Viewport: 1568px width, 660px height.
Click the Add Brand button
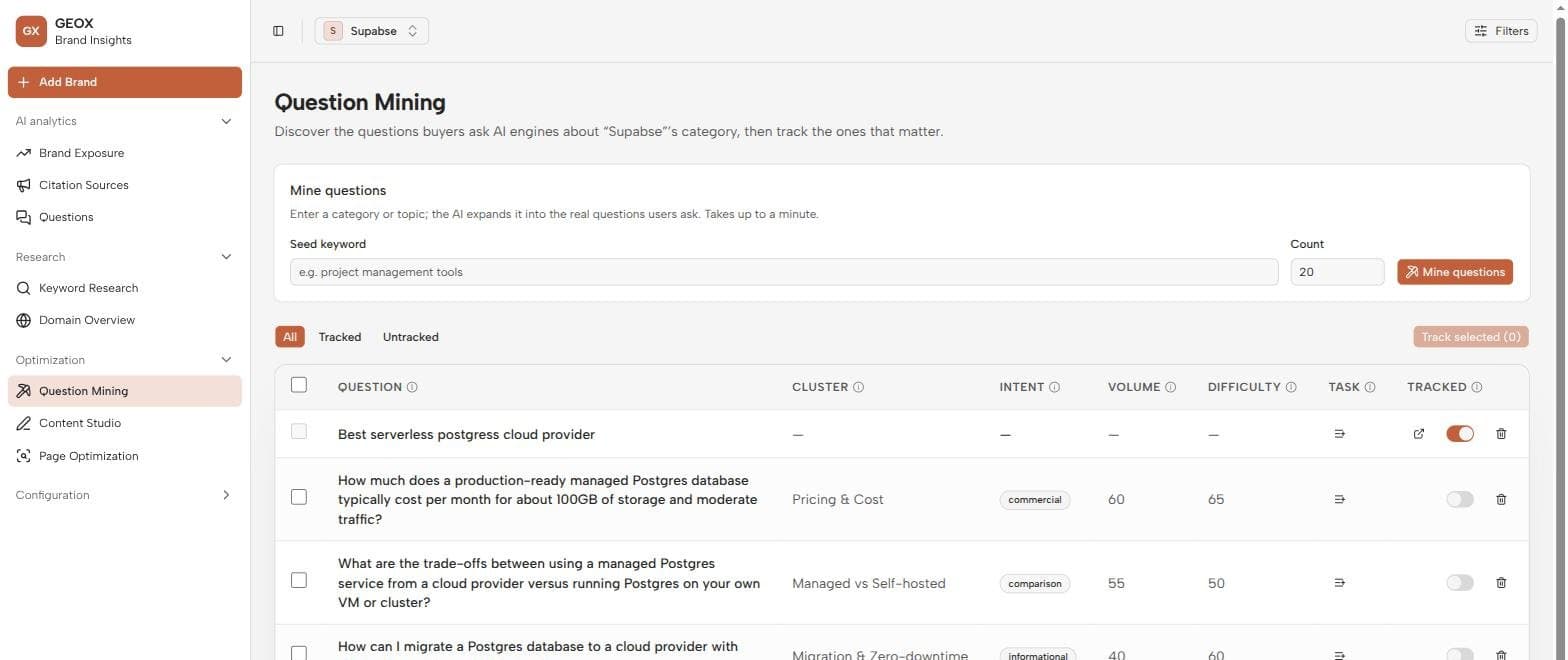(125, 82)
